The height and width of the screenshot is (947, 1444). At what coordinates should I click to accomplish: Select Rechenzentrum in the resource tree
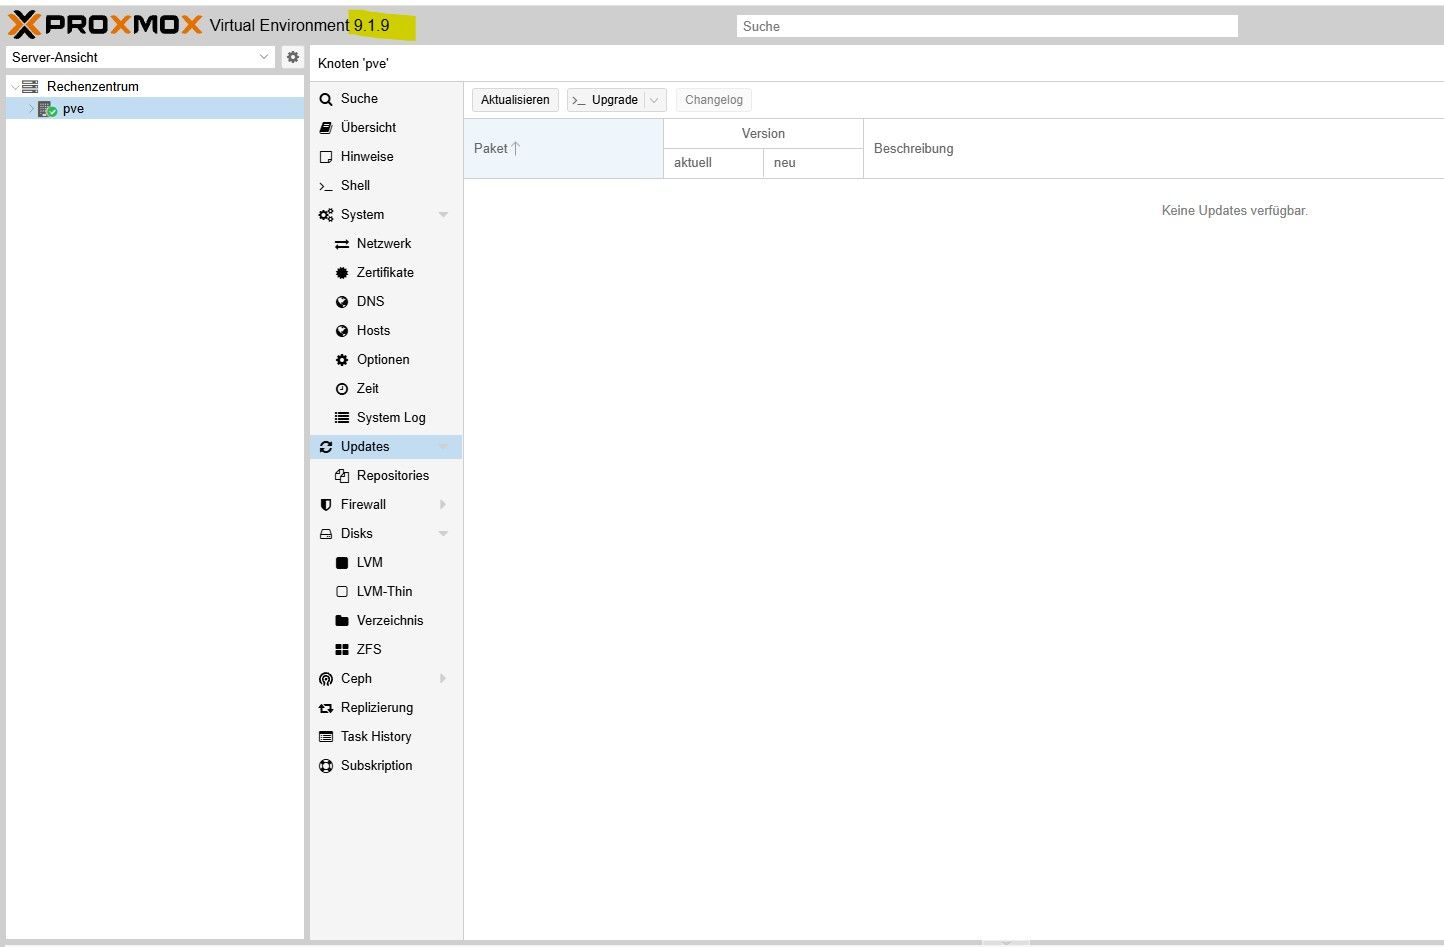click(155, 87)
